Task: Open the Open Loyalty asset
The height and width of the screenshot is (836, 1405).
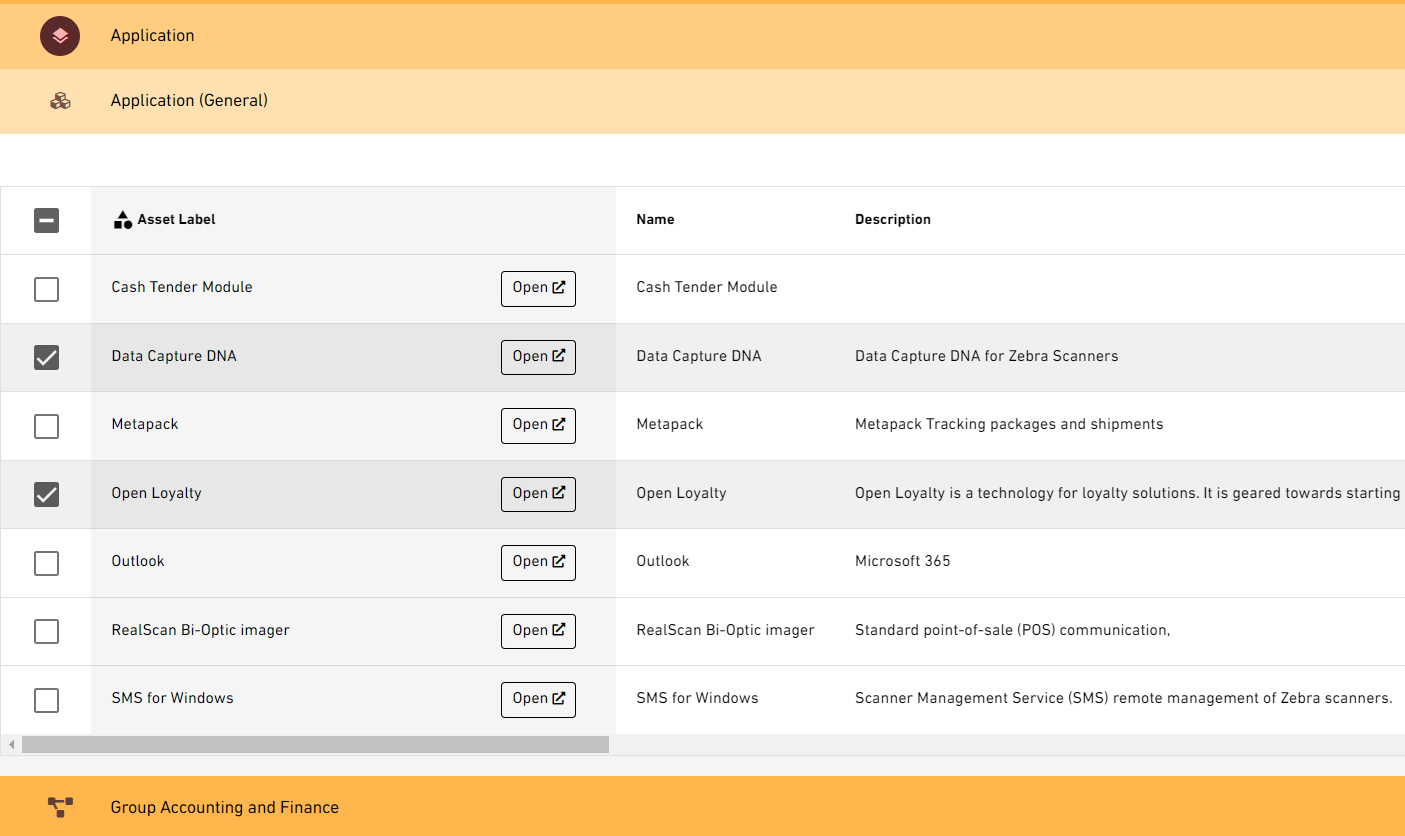Action: [538, 494]
